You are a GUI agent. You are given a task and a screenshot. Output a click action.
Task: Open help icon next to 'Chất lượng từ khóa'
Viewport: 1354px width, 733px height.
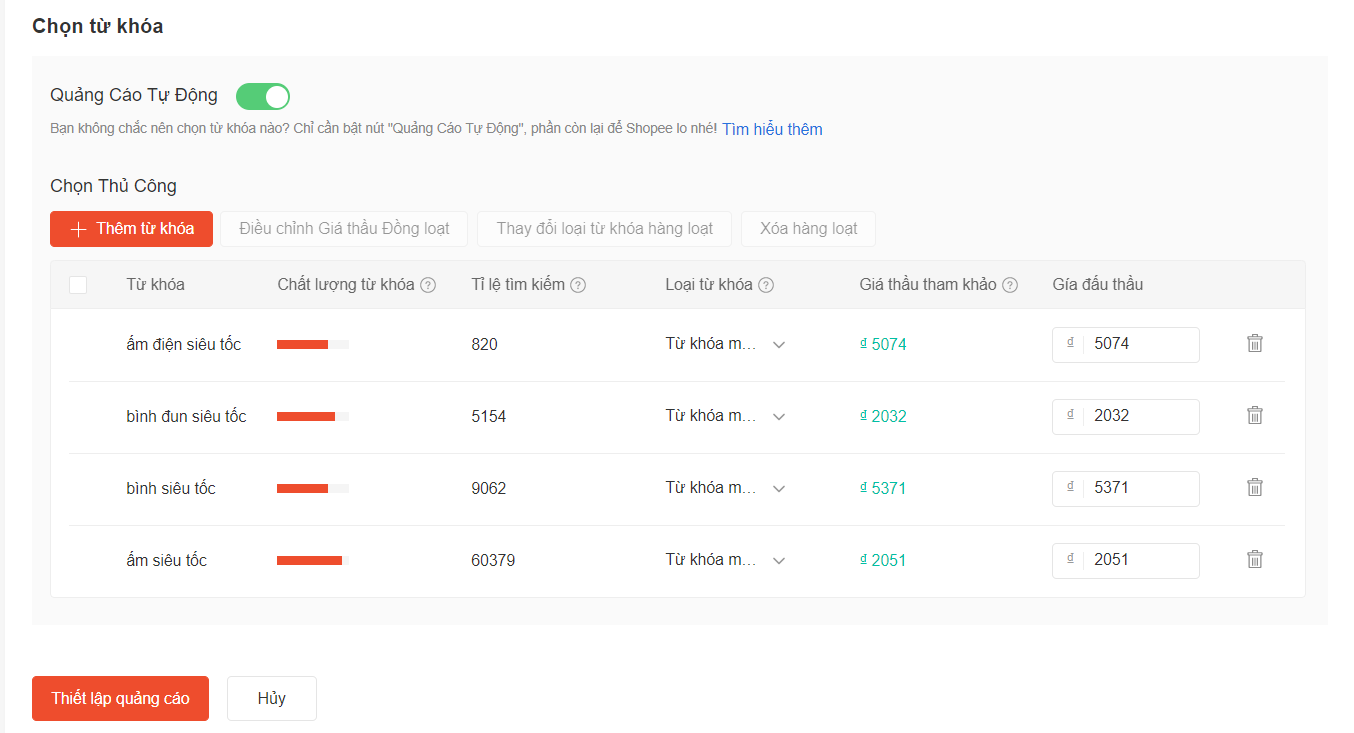pyautogui.click(x=428, y=285)
